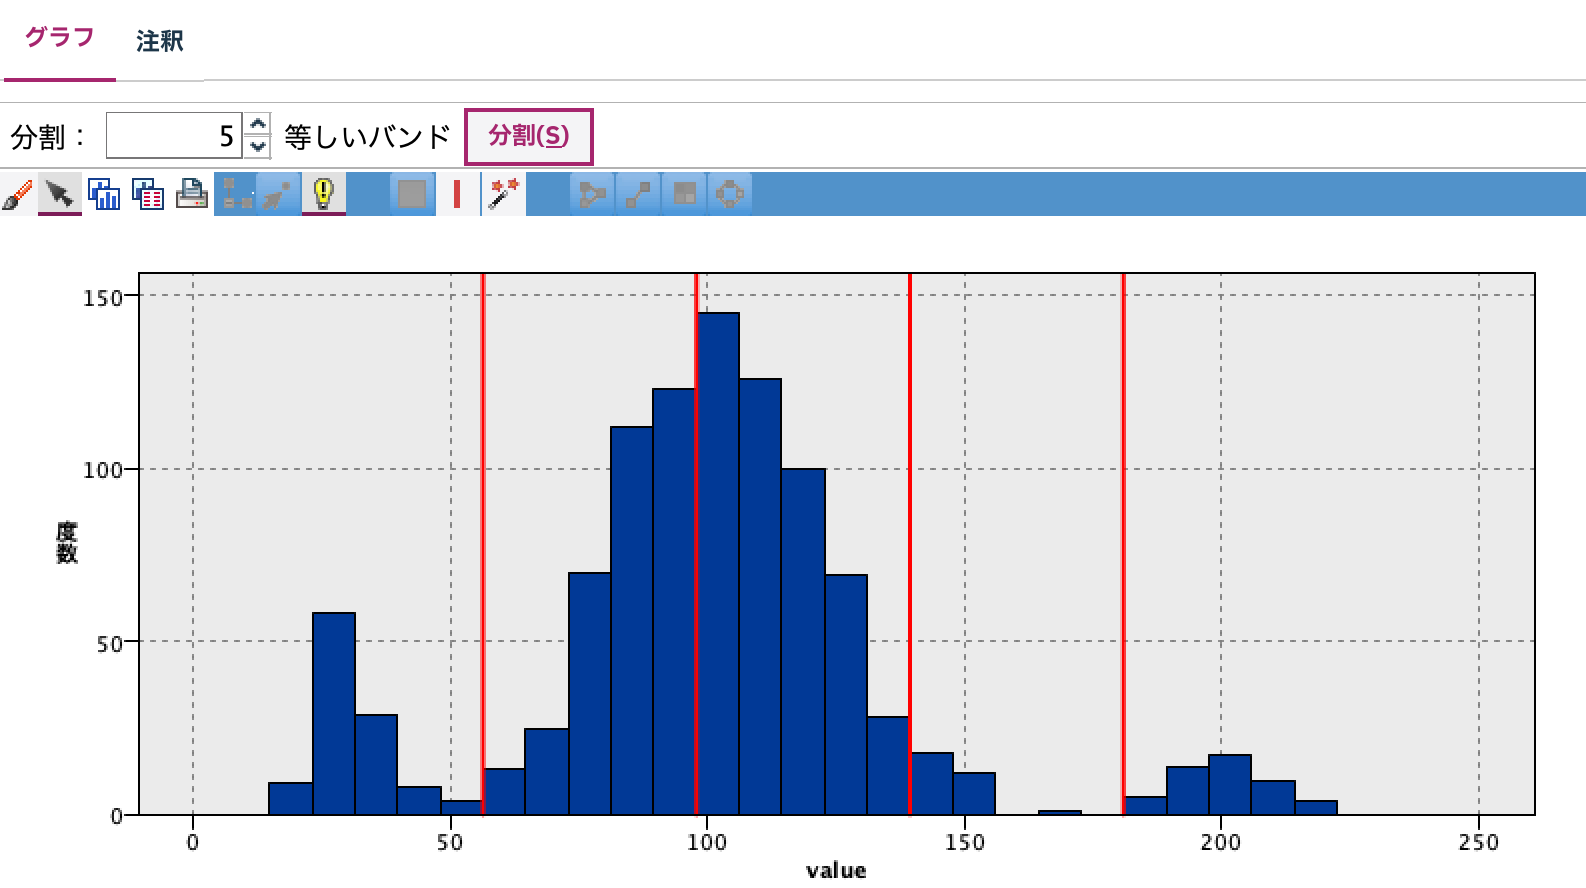This screenshot has width=1586, height=888.
Task: Select the red vertical band line tool
Action: point(457,193)
